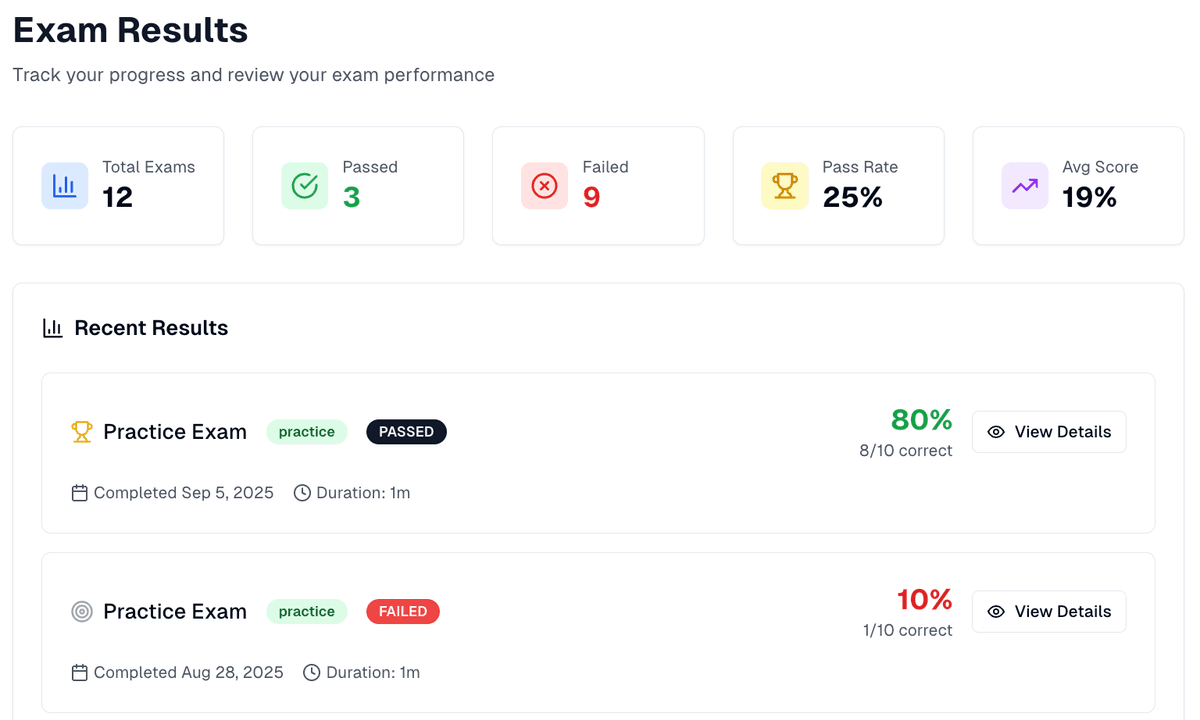Click the red FAILED status badge
Image resolution: width=1200 pixels, height=720 pixels.
(x=403, y=612)
